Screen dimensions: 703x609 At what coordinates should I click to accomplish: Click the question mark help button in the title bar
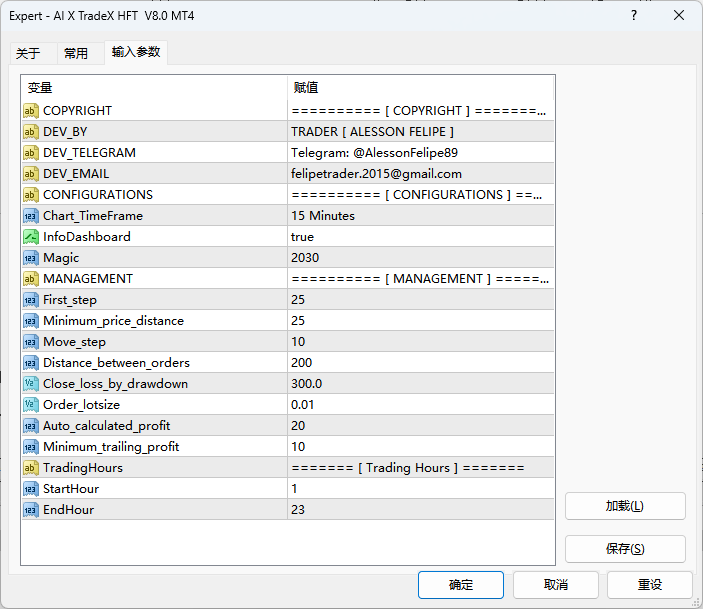click(x=634, y=16)
